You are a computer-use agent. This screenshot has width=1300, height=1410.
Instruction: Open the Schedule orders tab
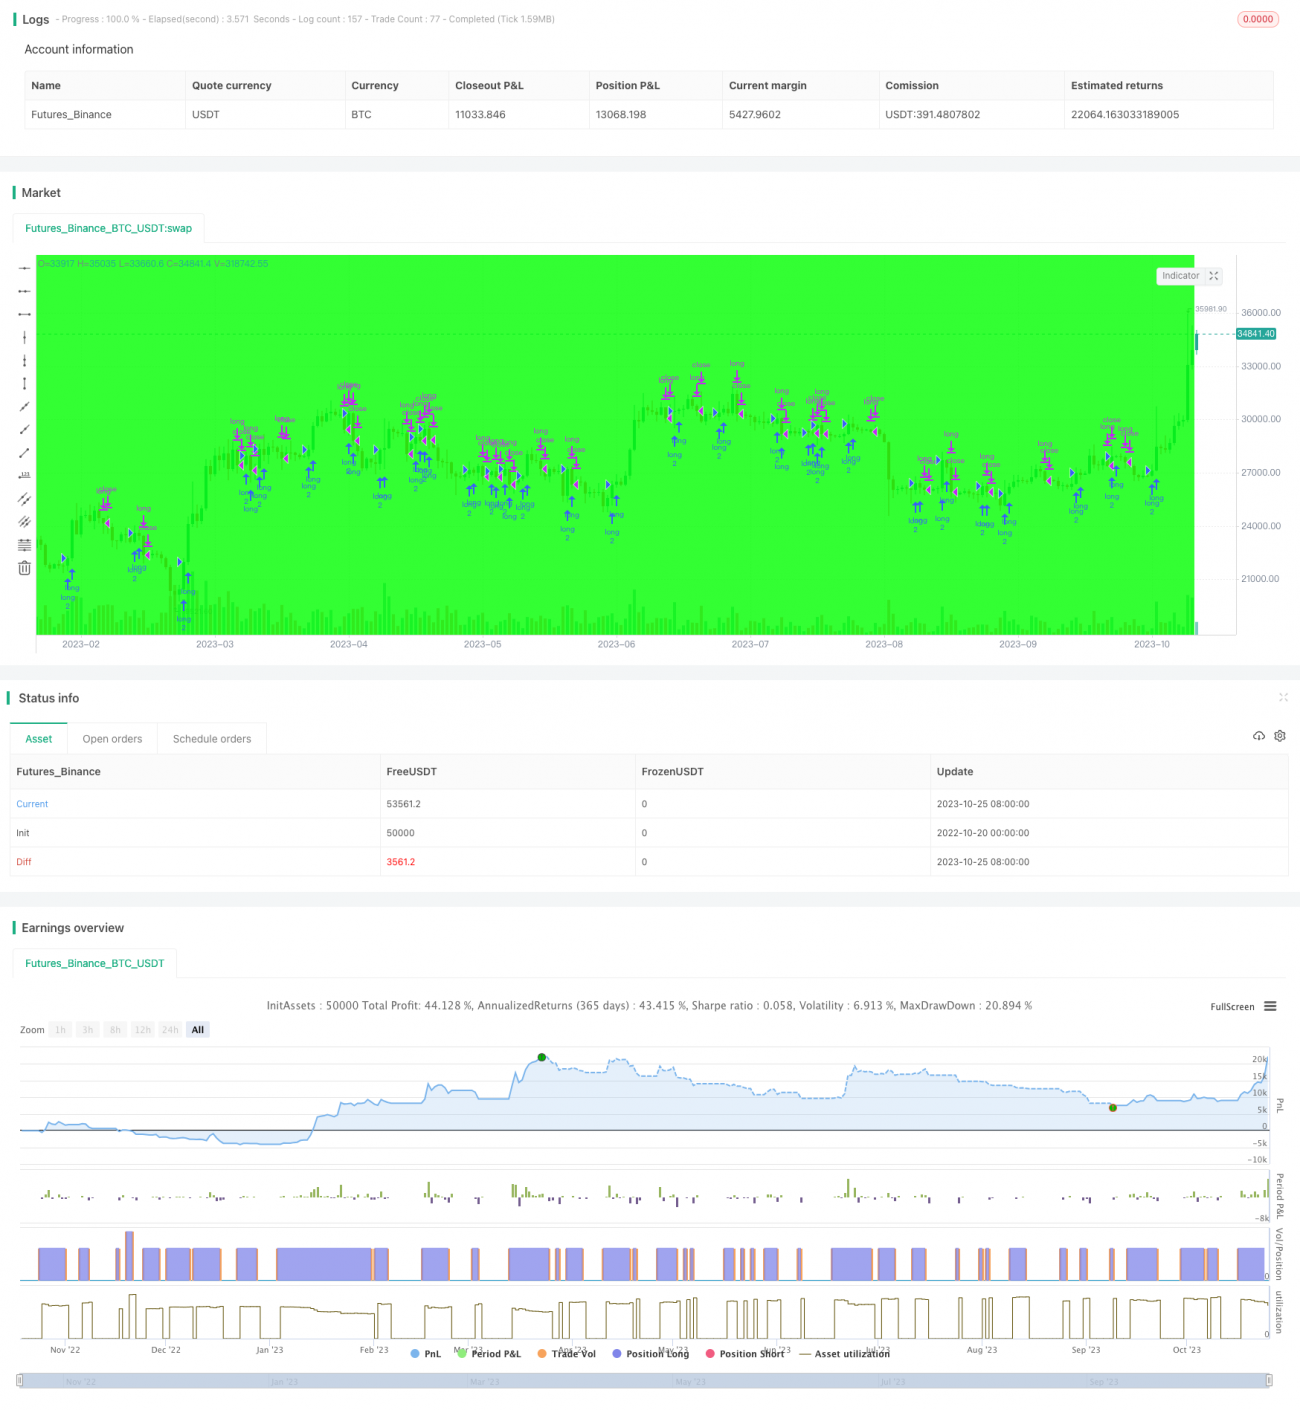tap(211, 738)
